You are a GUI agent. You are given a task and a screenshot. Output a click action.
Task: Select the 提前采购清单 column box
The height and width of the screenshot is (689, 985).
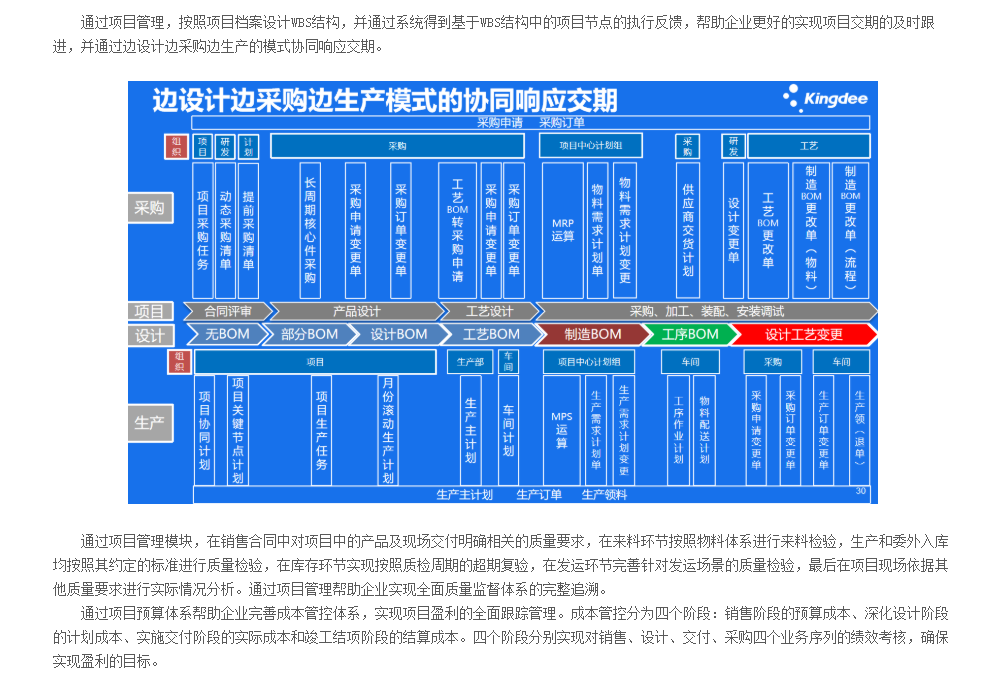[248, 230]
